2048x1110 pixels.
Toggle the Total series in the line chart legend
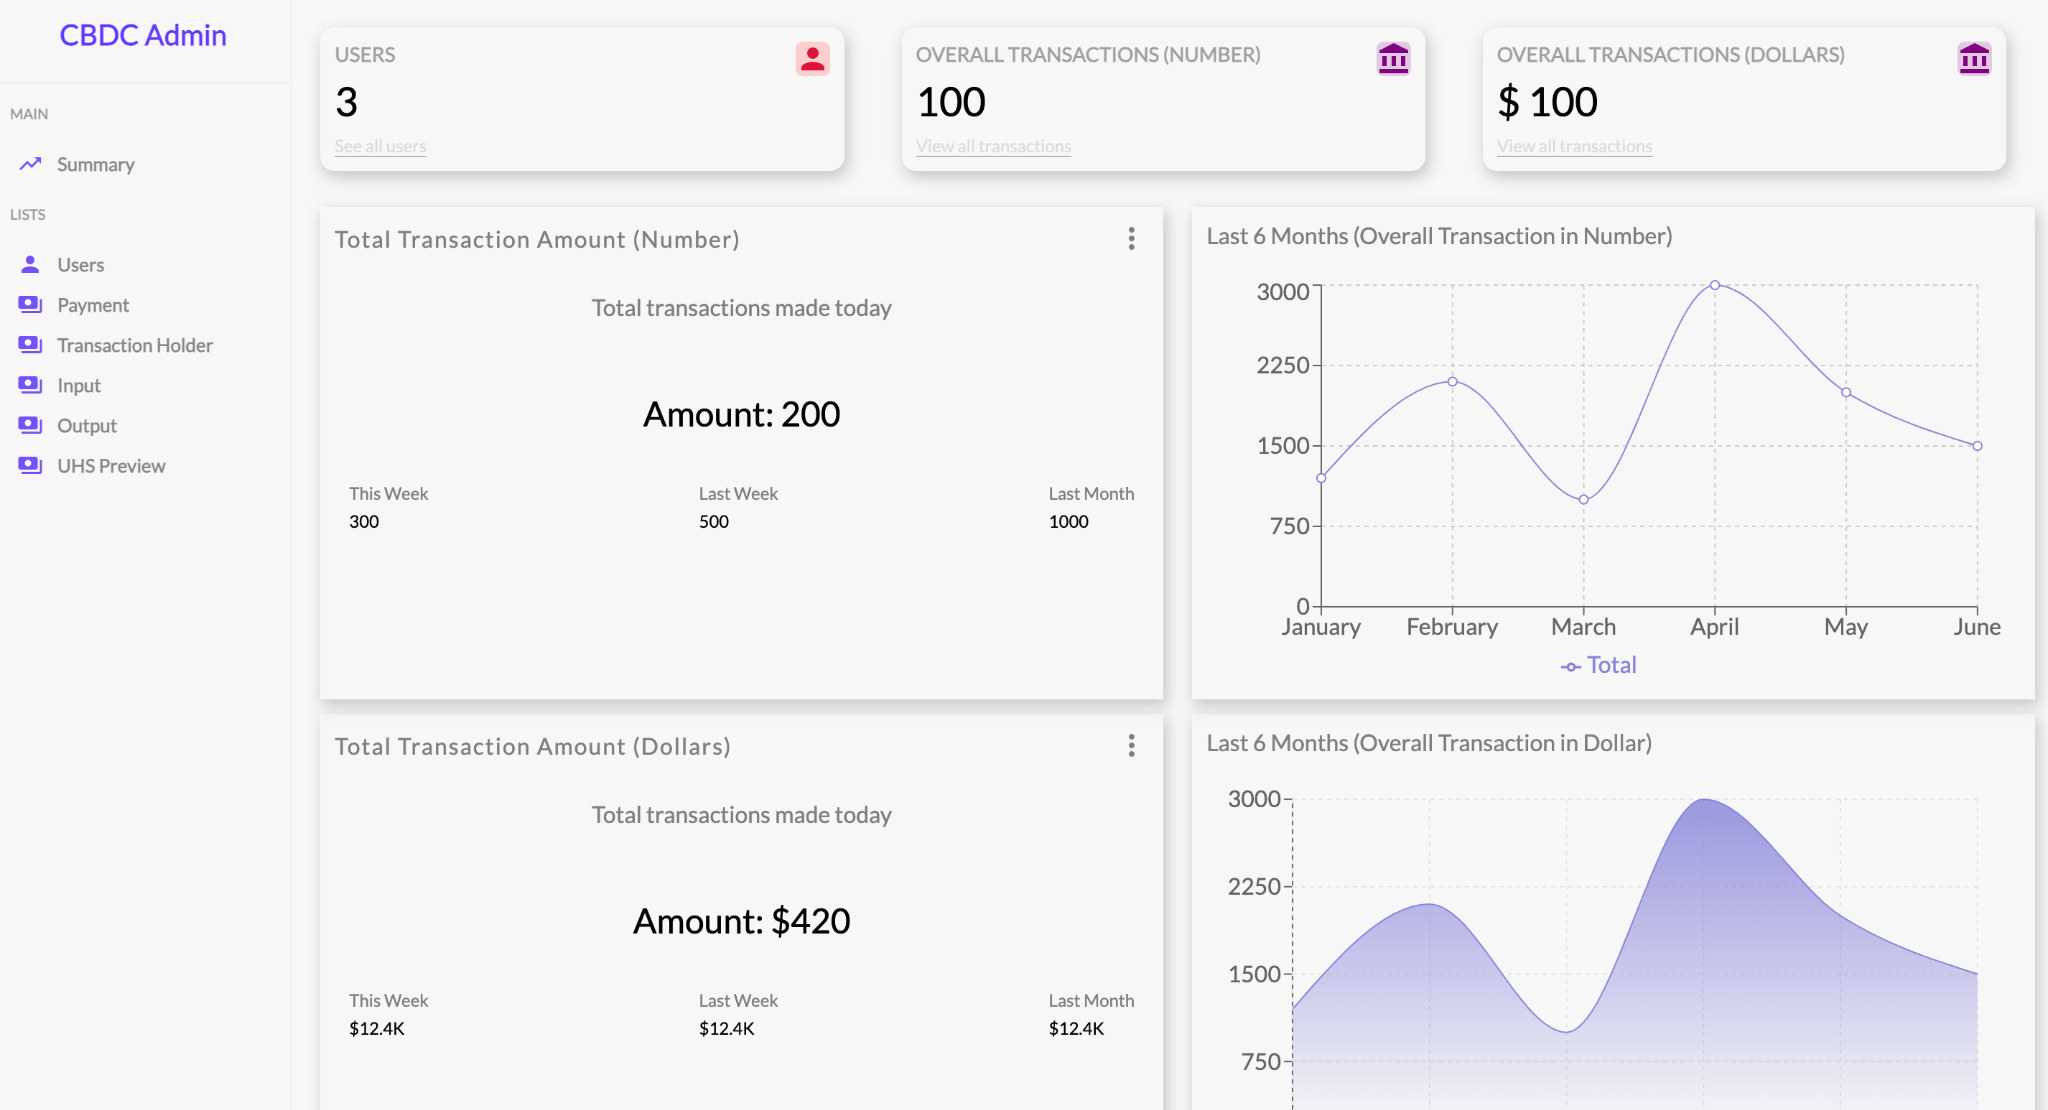pyautogui.click(x=1598, y=664)
